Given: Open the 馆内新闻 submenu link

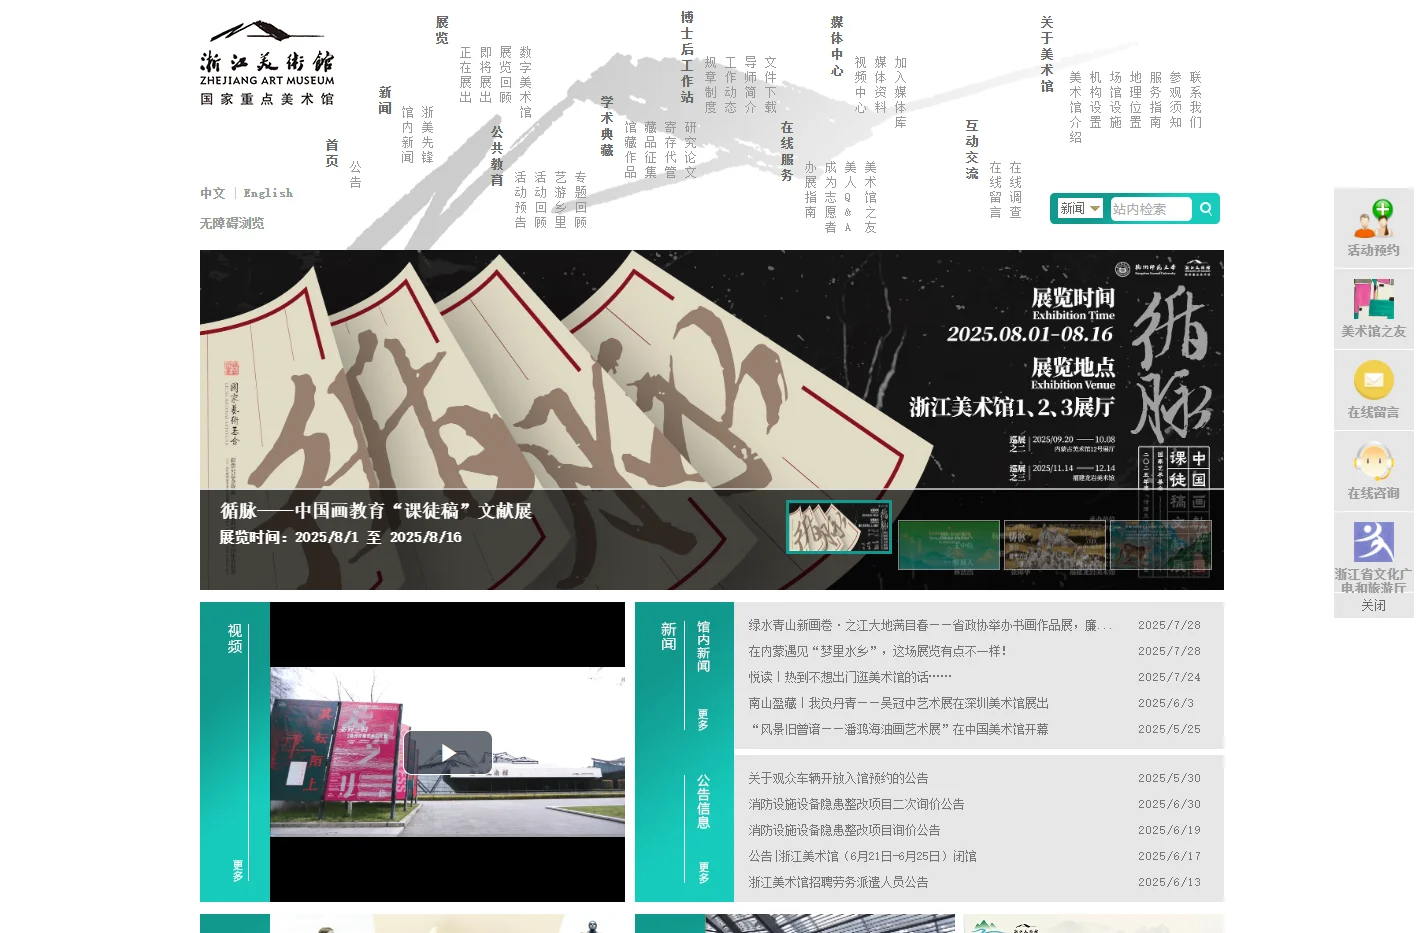Looking at the screenshot, I should pos(408,135).
